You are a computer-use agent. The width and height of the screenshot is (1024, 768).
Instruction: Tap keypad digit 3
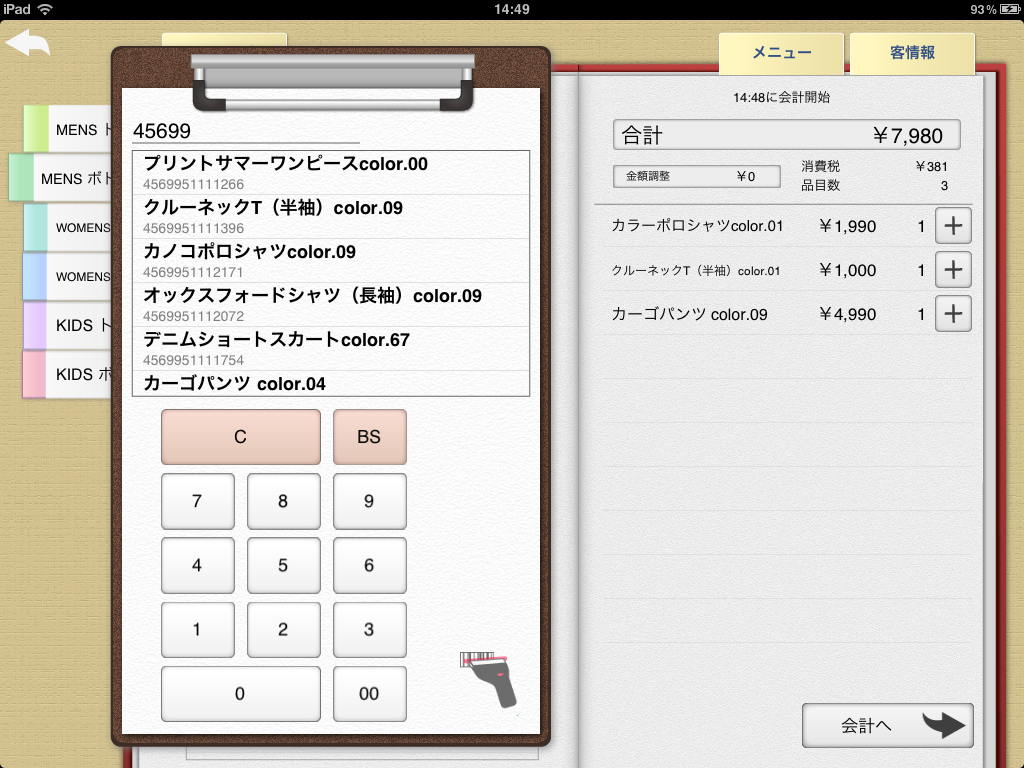click(370, 630)
